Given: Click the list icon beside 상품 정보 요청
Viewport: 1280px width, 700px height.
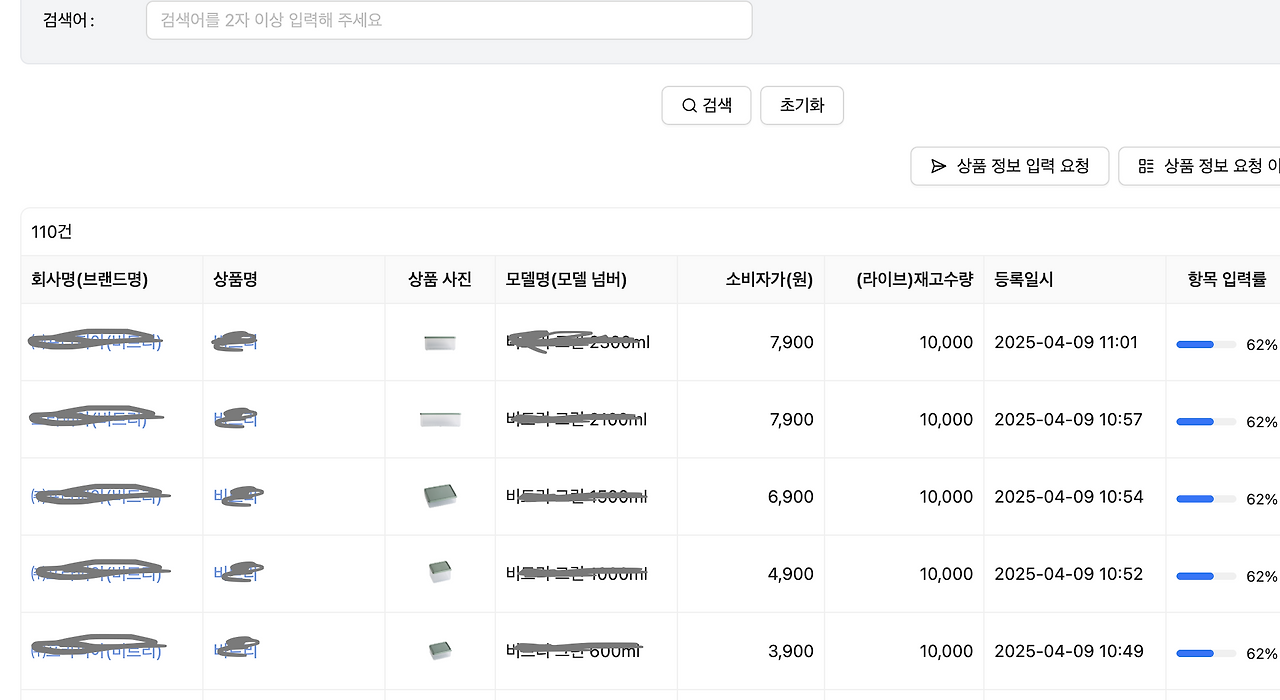Looking at the screenshot, I should pos(1146,166).
